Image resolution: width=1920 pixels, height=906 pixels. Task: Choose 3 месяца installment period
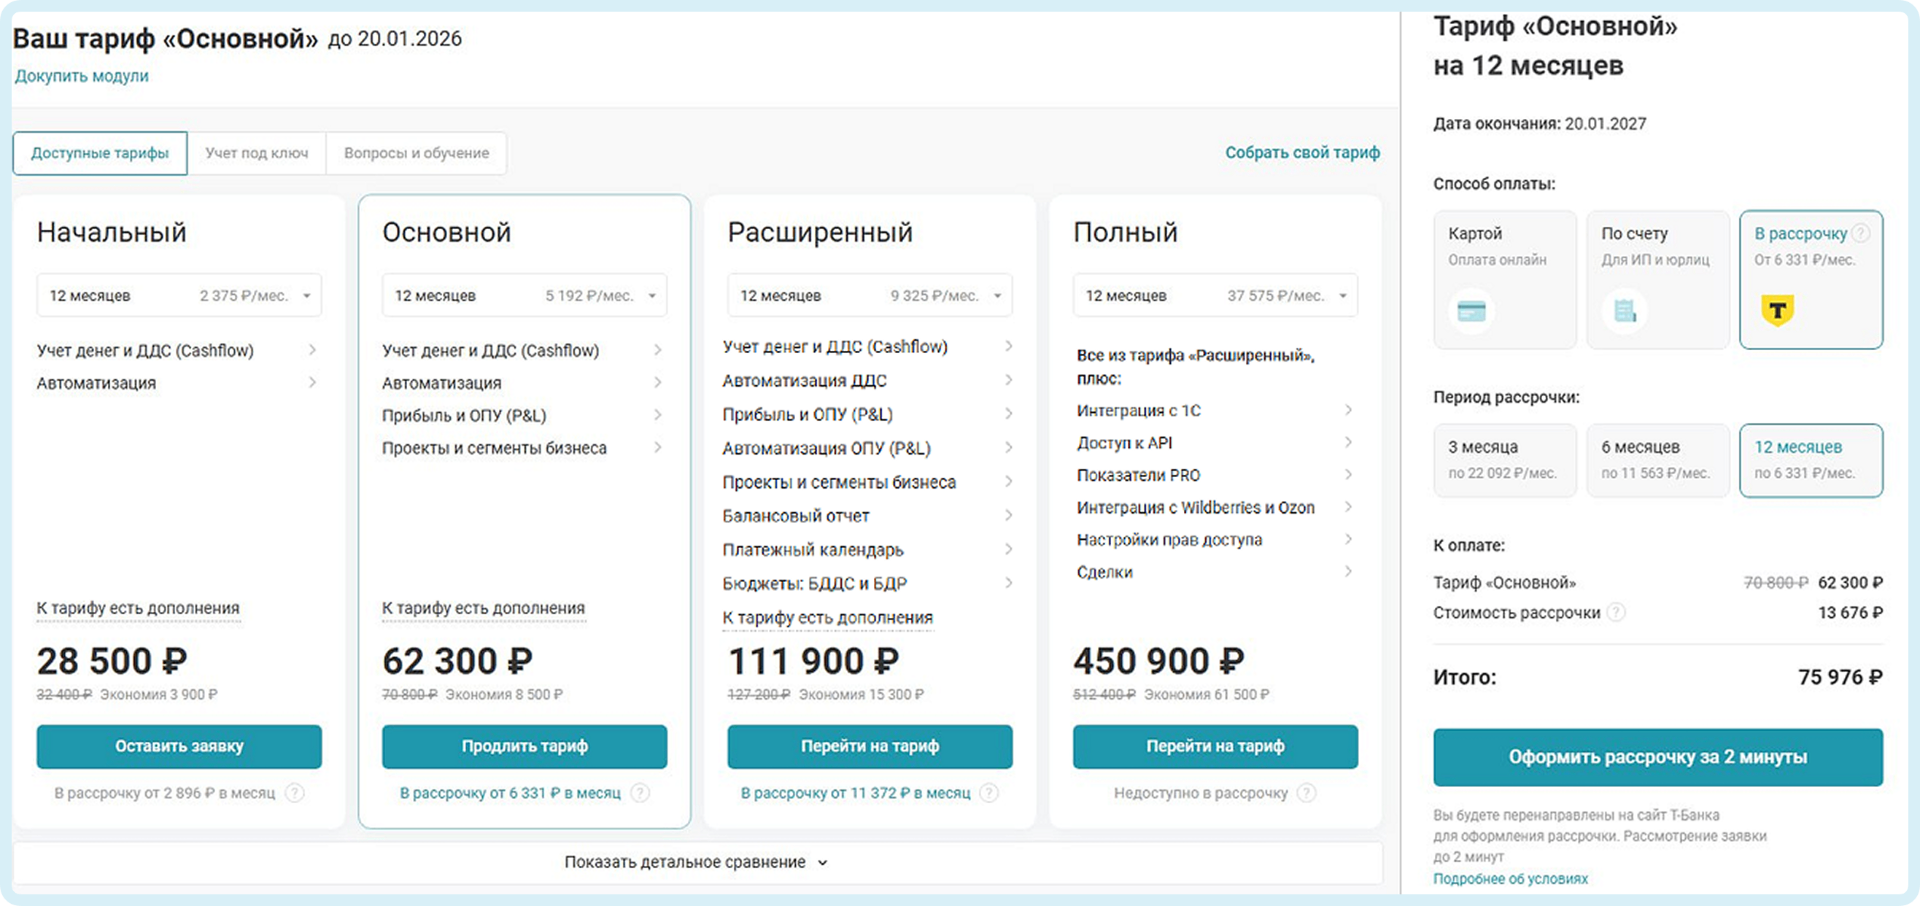click(x=1504, y=460)
